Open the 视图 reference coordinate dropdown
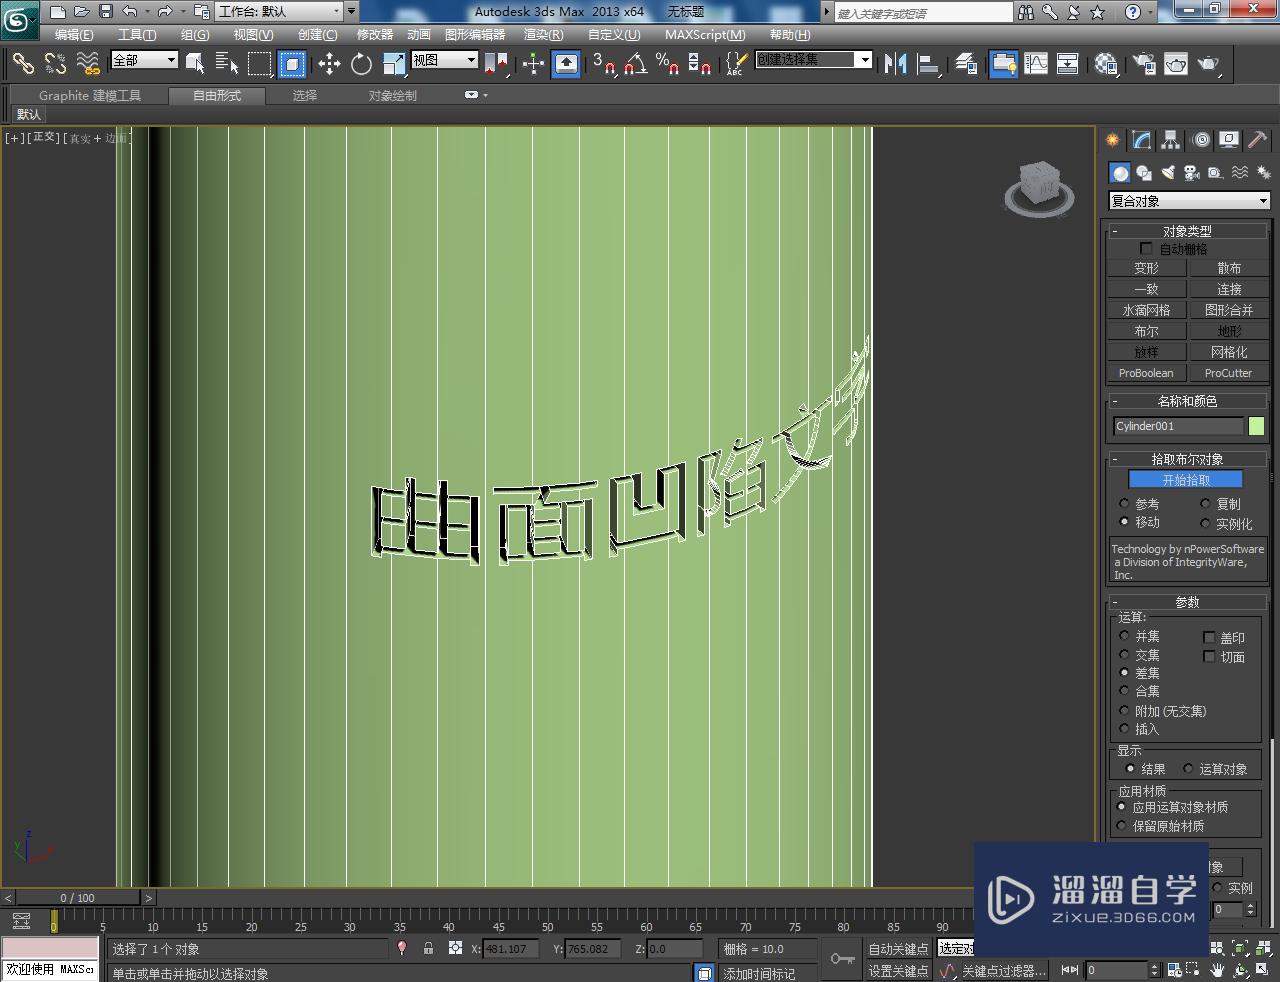 tap(445, 60)
